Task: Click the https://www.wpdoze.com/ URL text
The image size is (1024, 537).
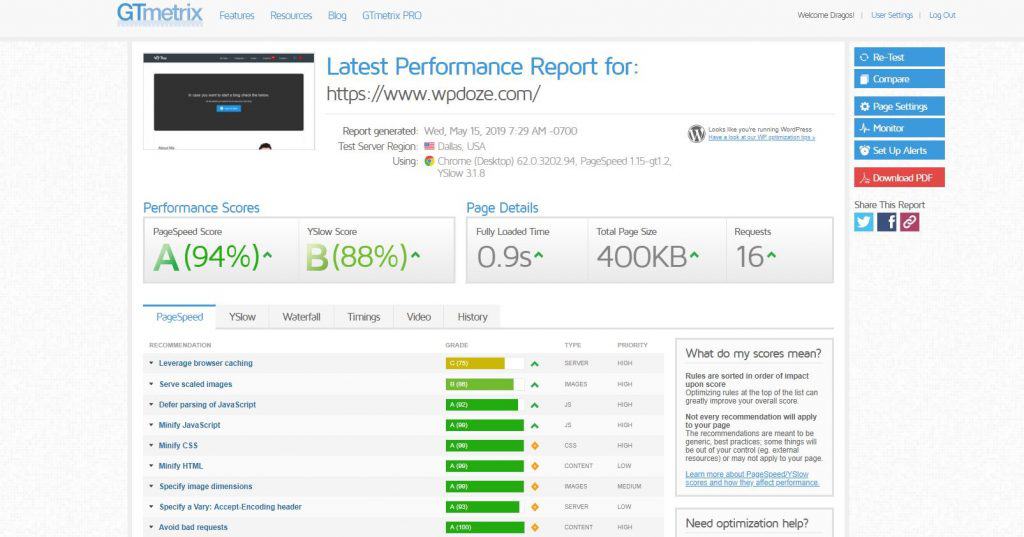Action: (433, 94)
